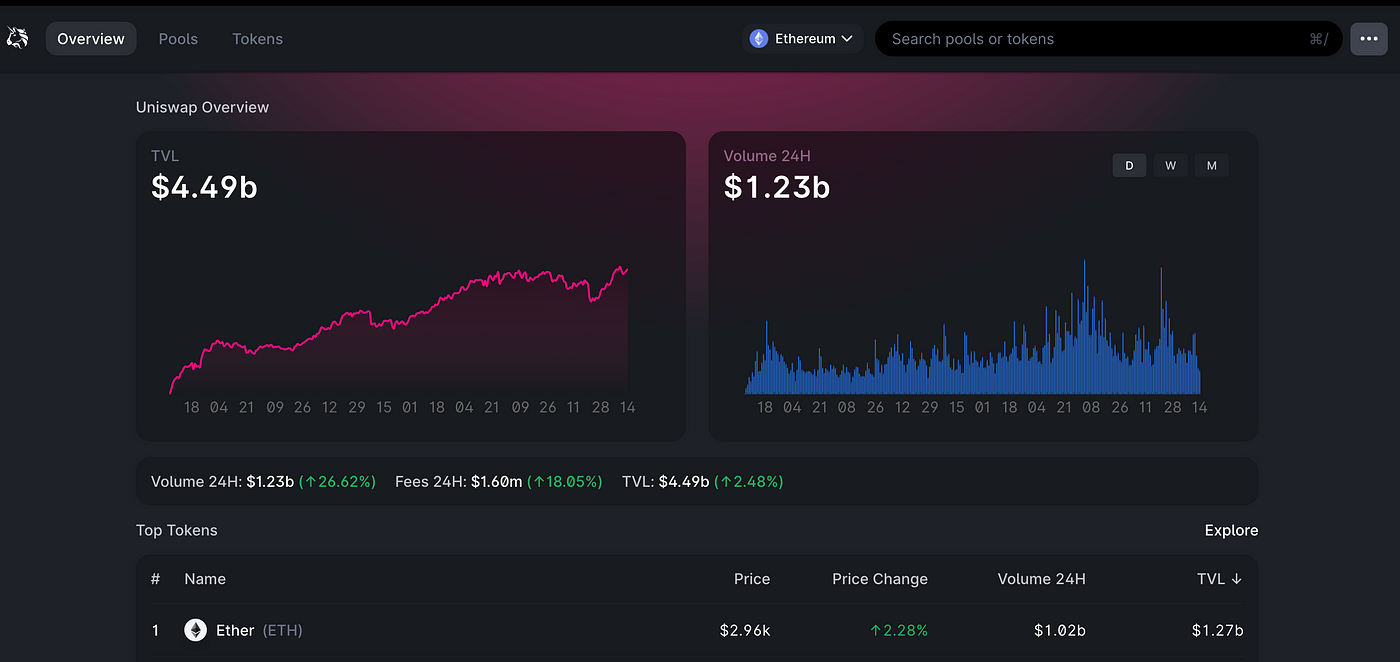Screen dimensions: 1400x662
Task: Click the Explore link
Action: click(1231, 530)
